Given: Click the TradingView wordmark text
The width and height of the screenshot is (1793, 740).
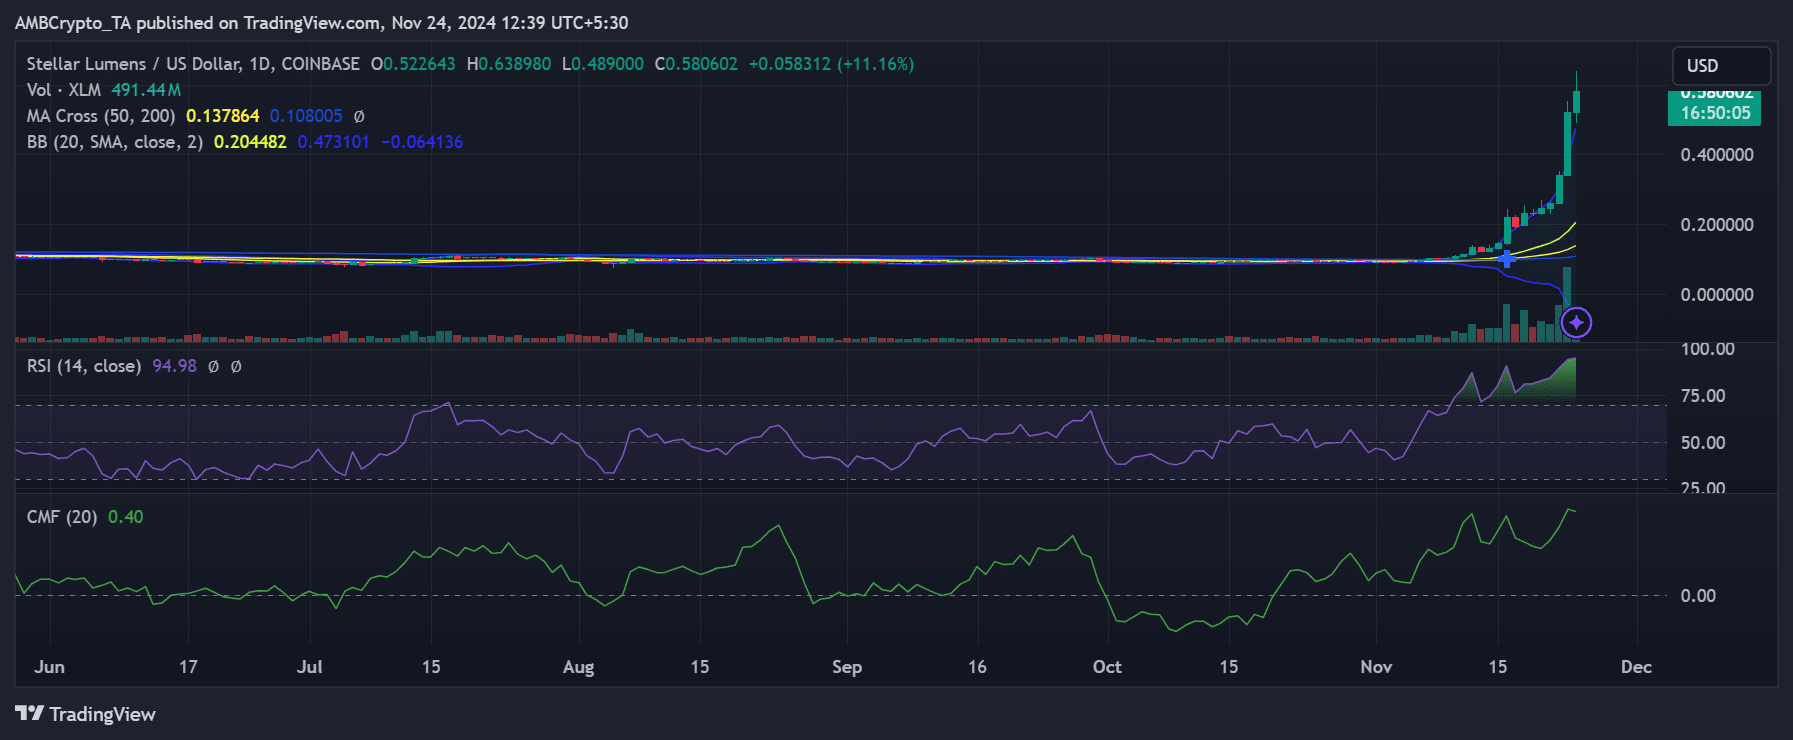Looking at the screenshot, I should [x=102, y=714].
